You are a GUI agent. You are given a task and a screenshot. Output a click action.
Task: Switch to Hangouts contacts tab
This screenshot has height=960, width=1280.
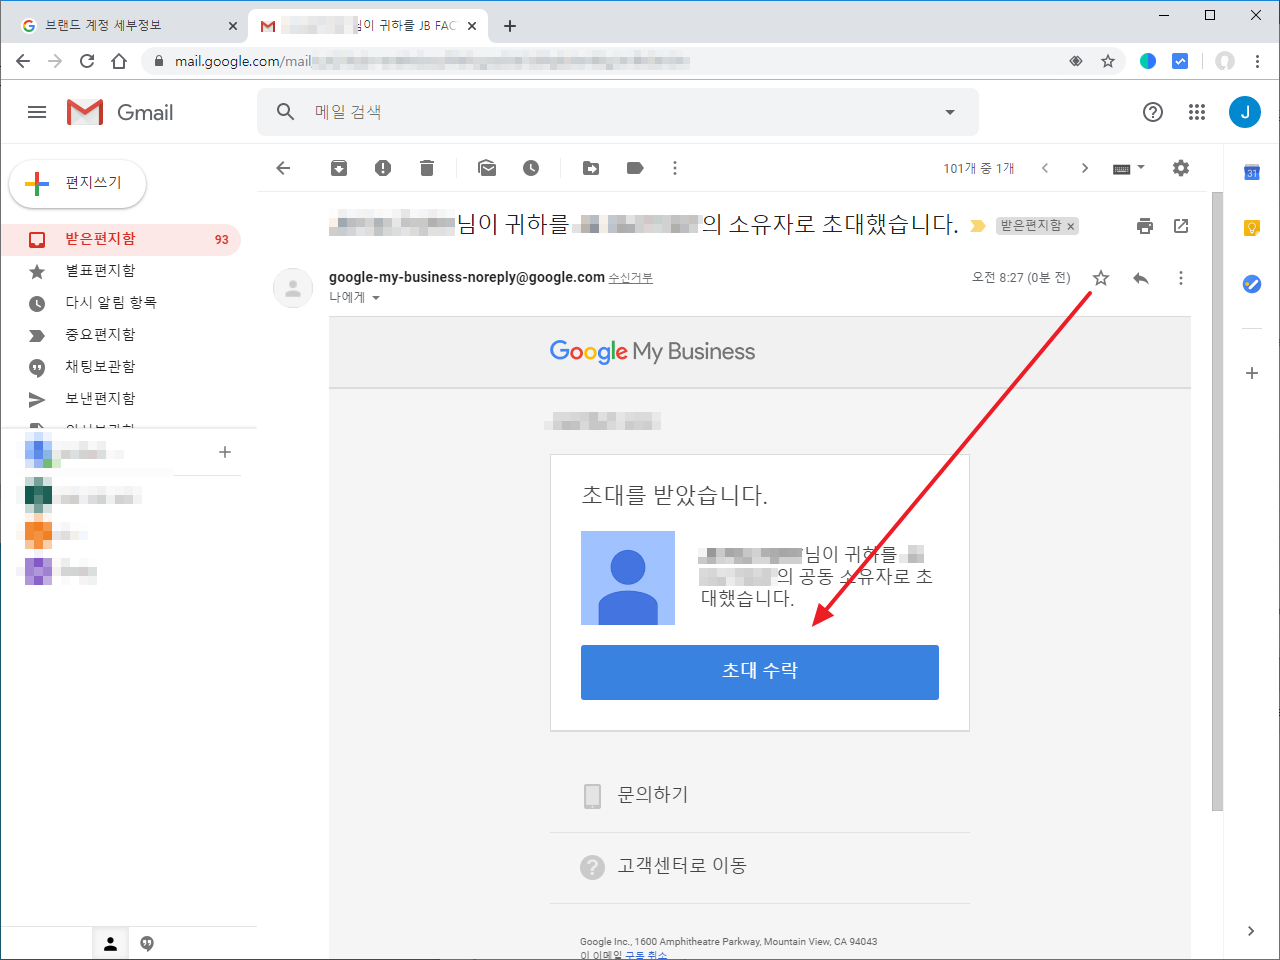coord(111,943)
